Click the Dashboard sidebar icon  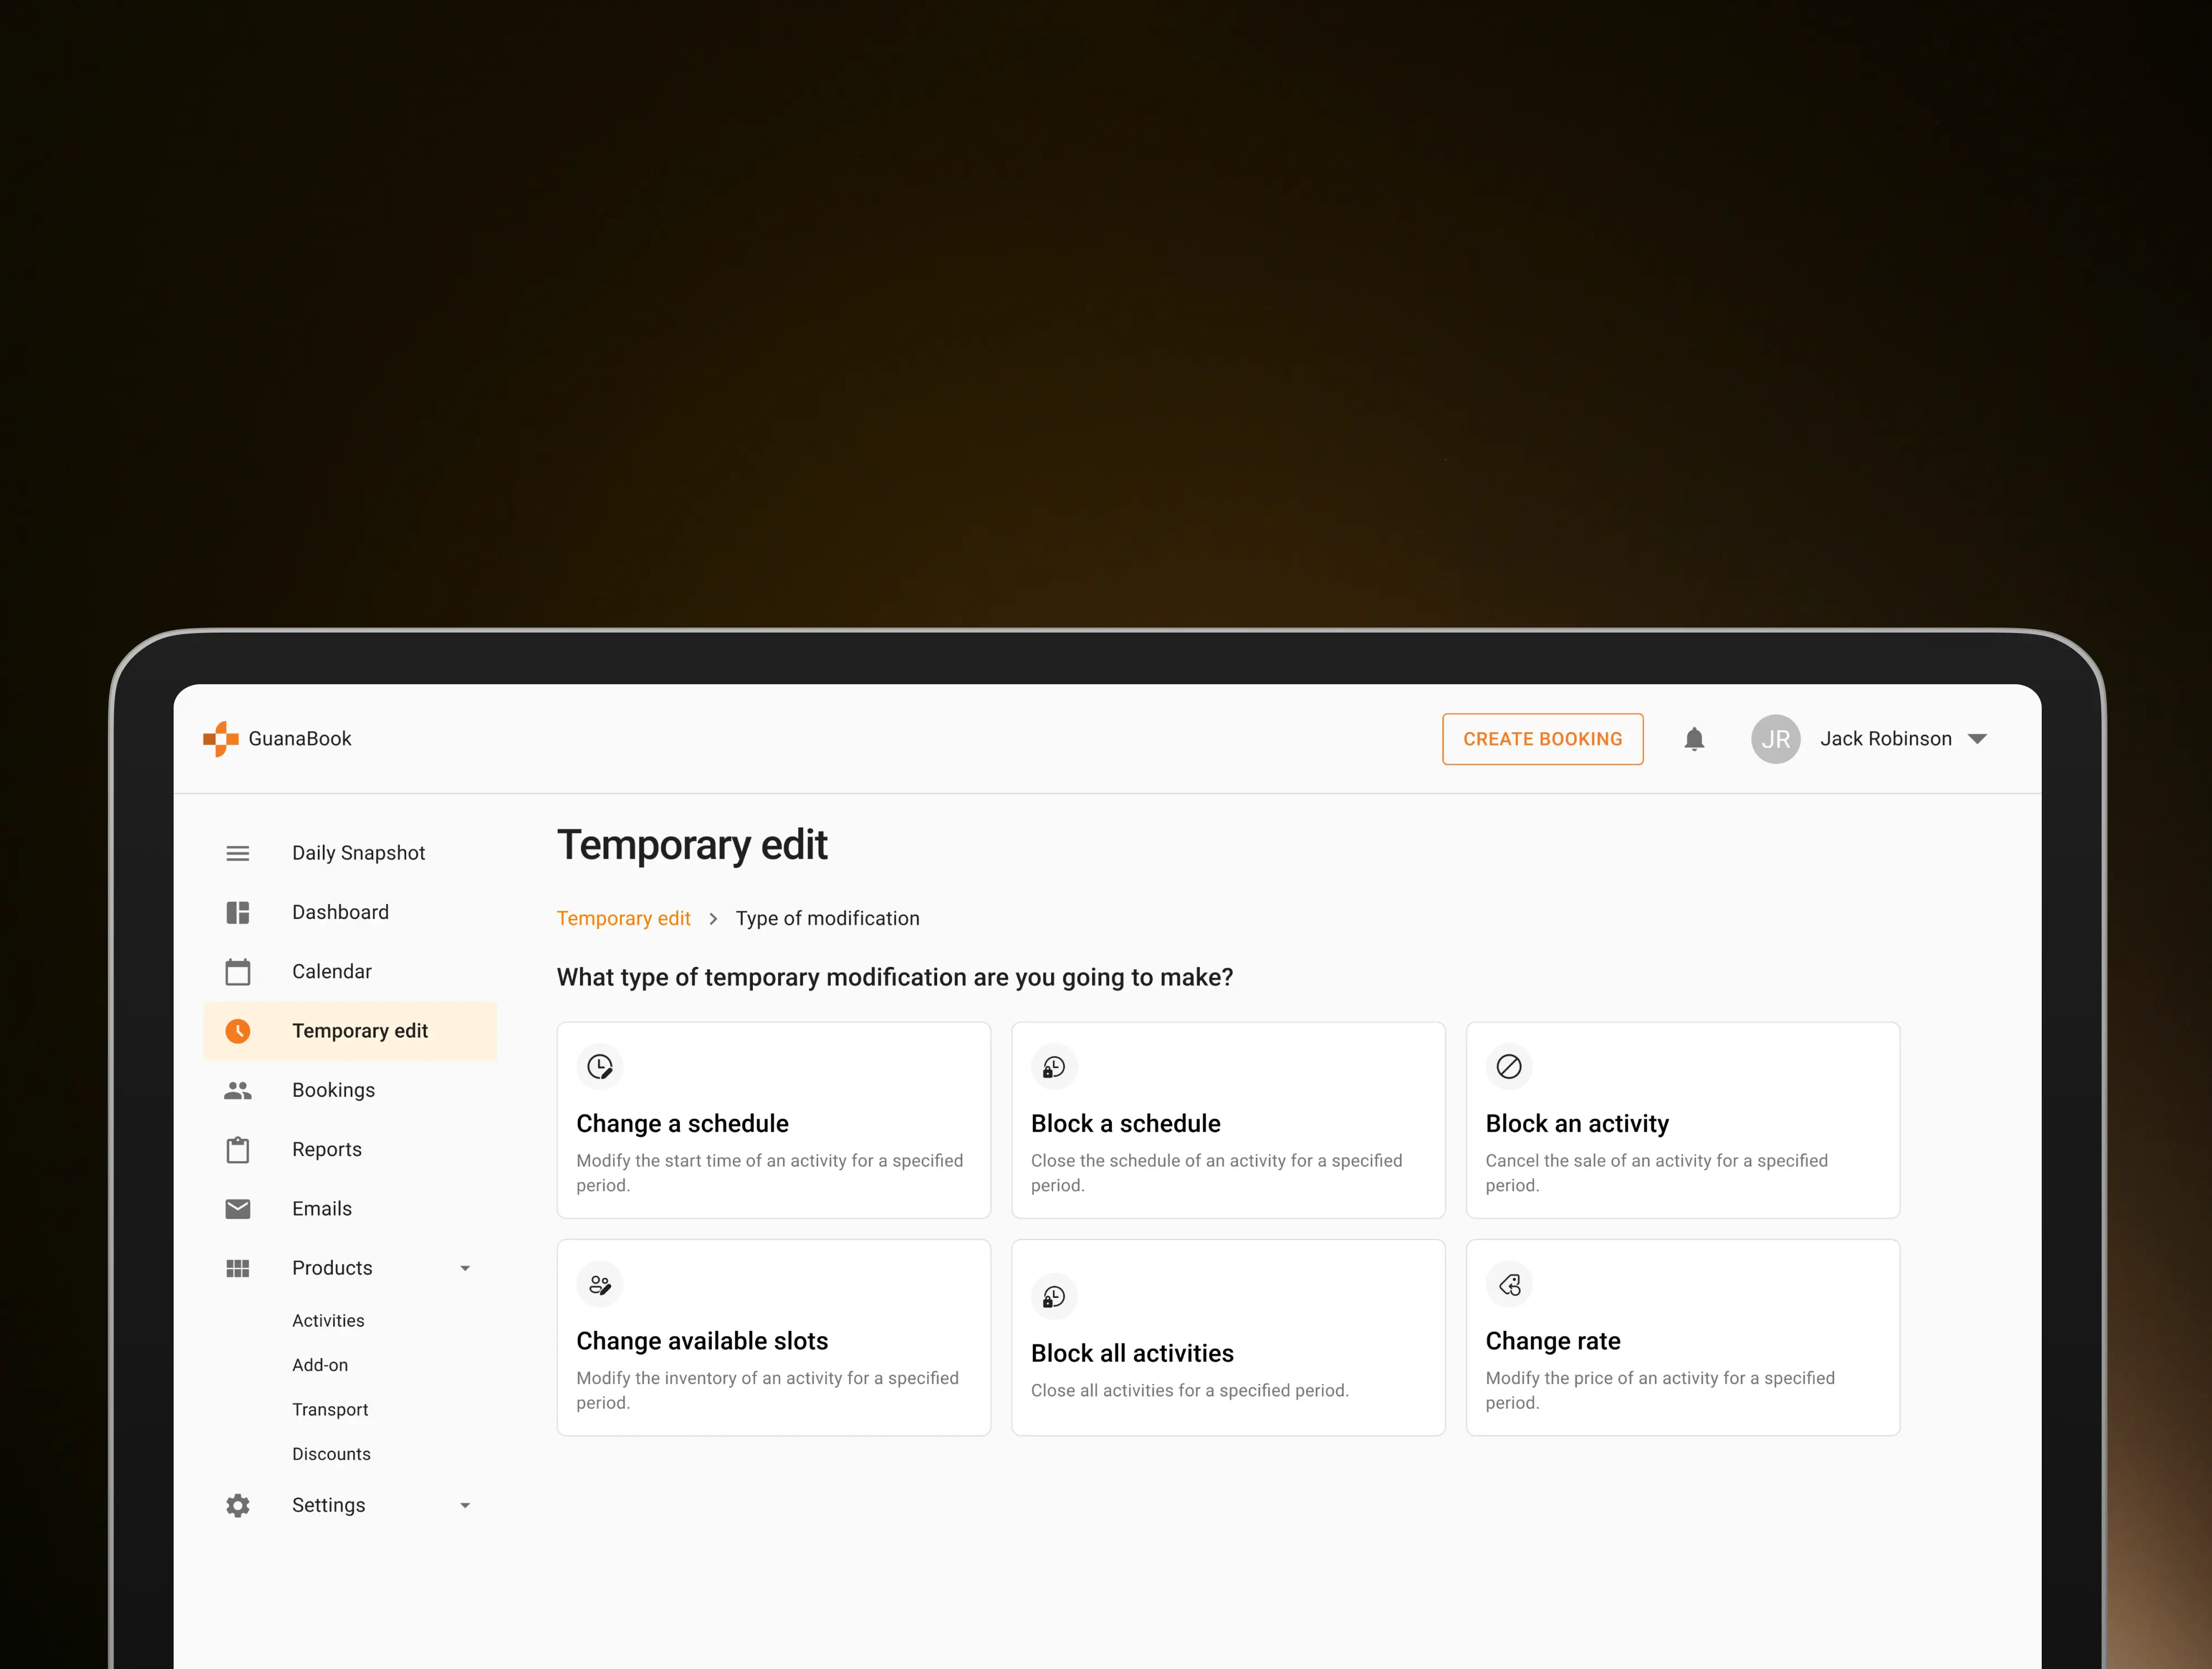[x=238, y=912]
